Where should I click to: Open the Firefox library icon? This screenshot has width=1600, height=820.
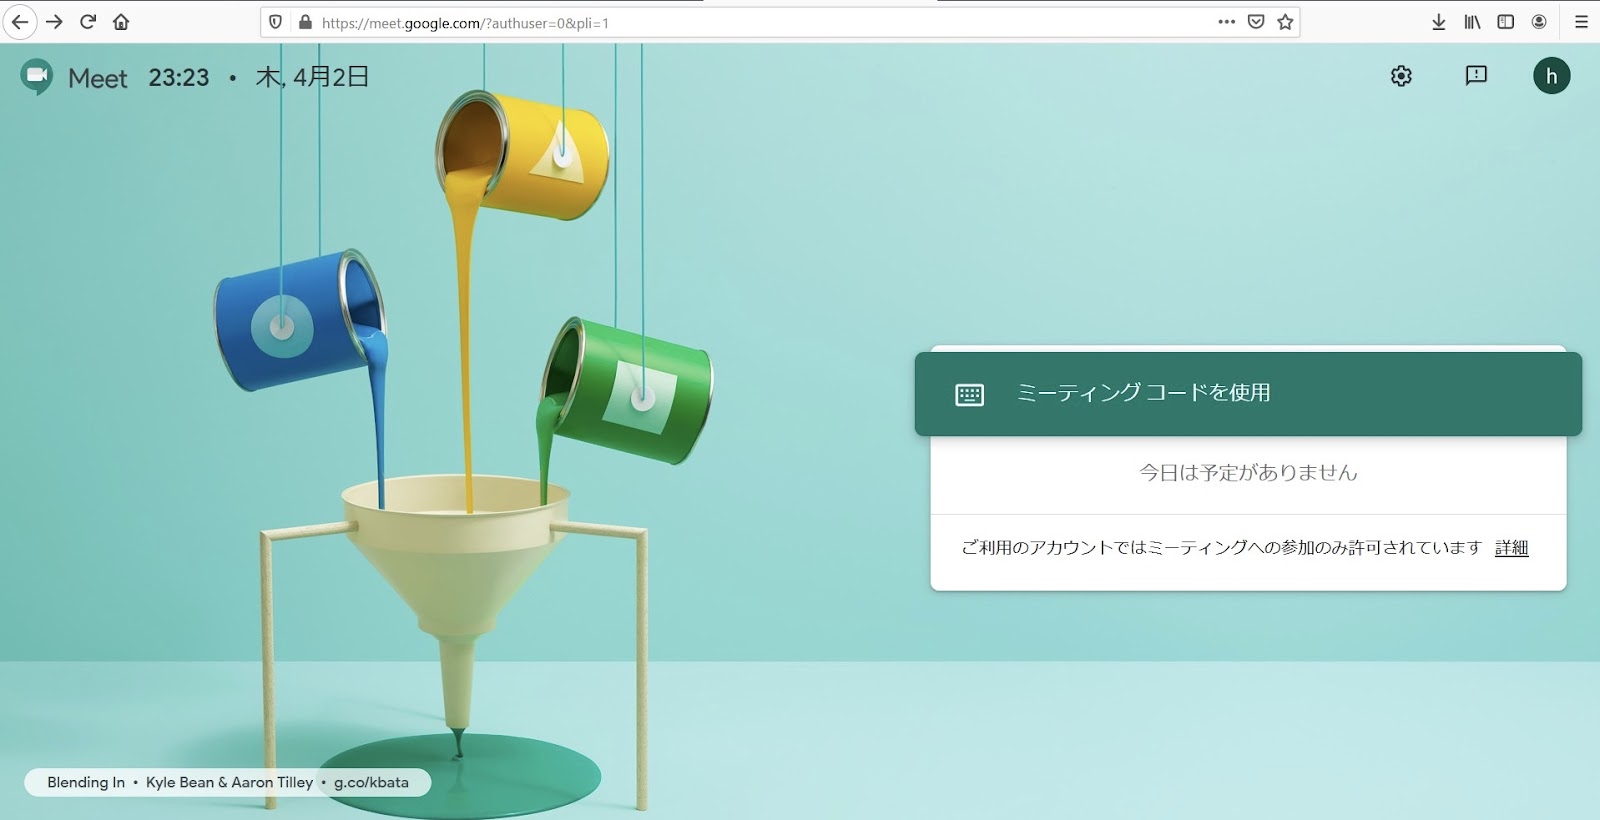(x=1472, y=22)
